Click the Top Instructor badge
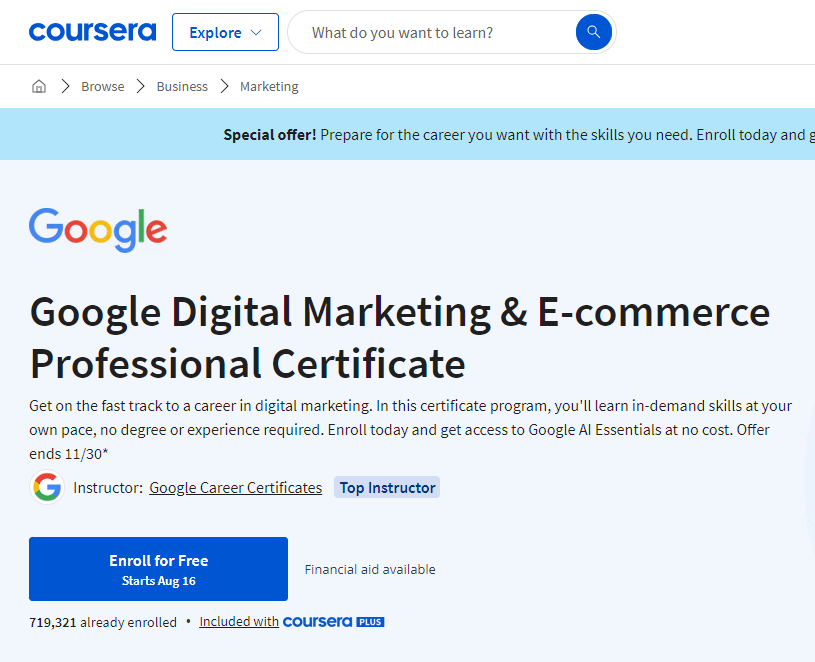815x662 pixels. coord(387,488)
